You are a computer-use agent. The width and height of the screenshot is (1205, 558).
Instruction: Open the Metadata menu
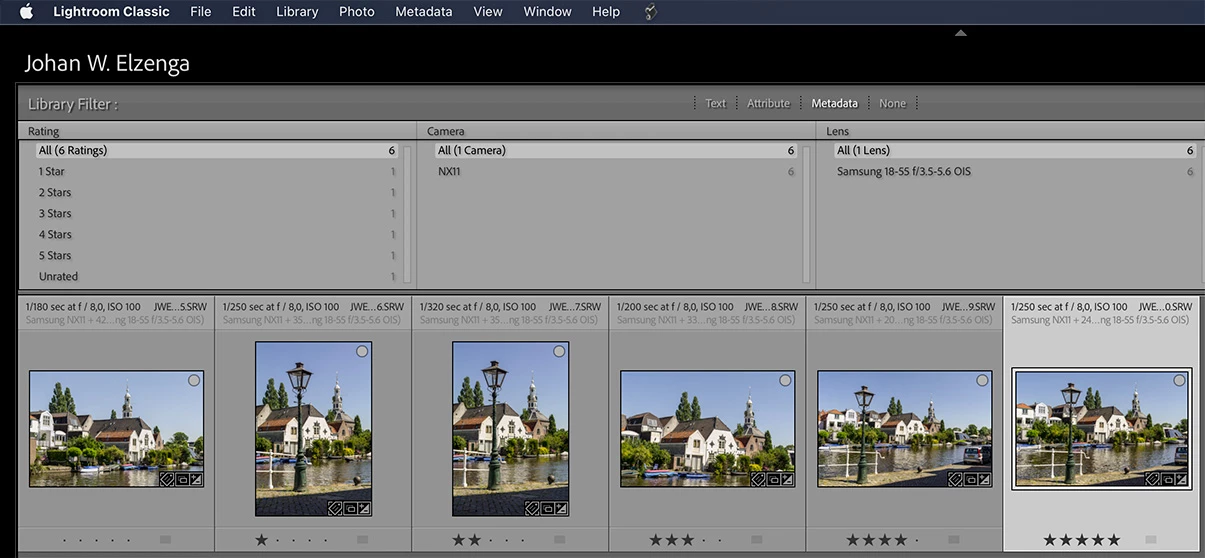[x=424, y=12]
